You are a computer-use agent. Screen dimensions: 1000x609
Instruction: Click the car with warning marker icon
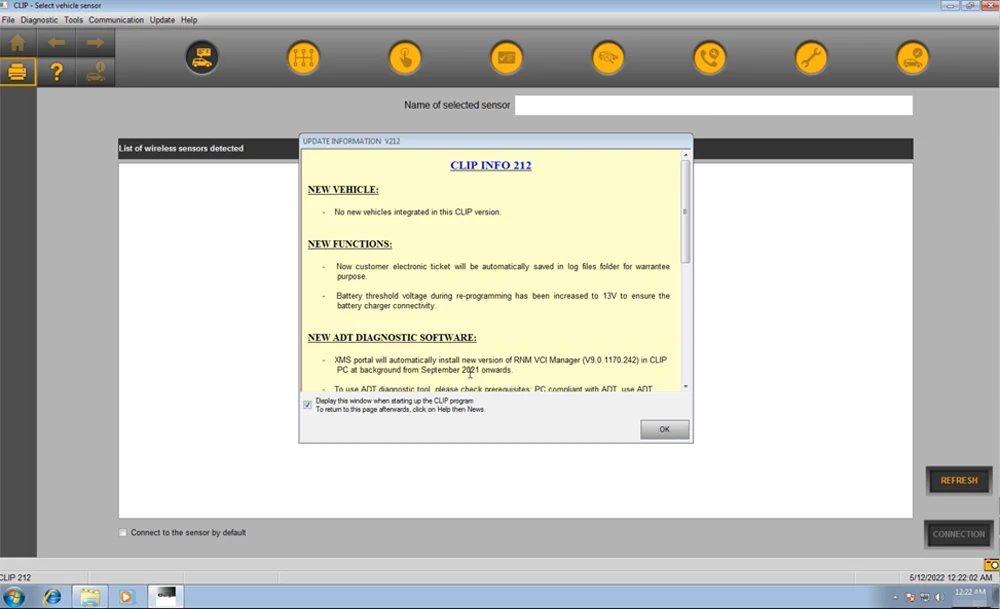pos(95,71)
